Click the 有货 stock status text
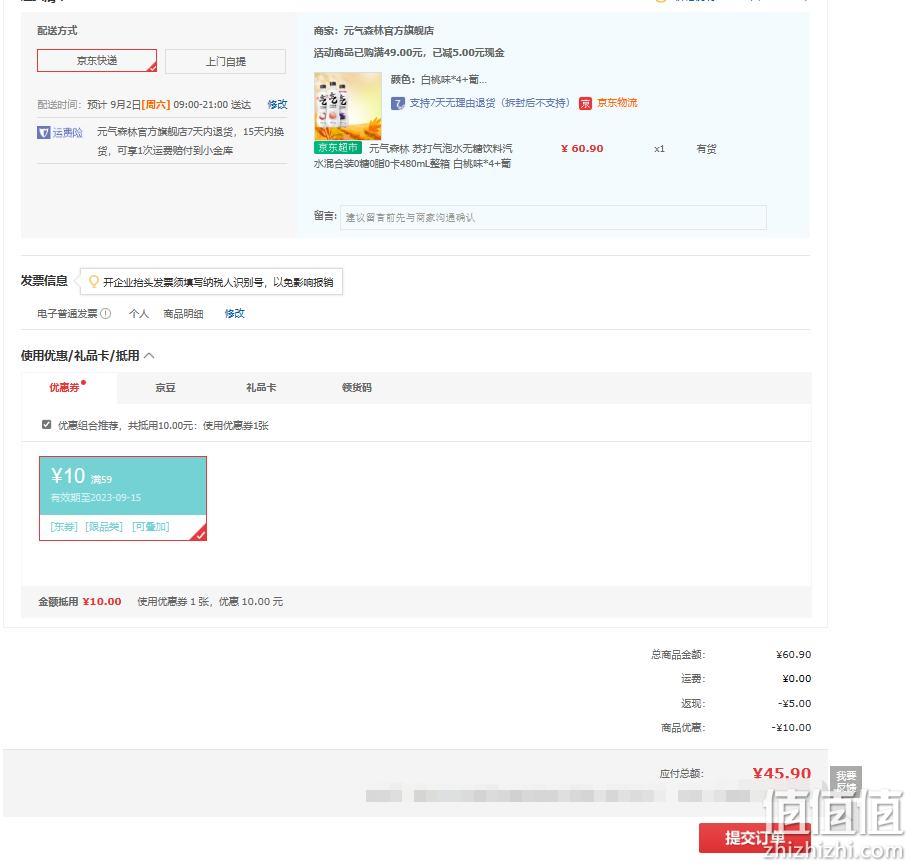This screenshot has width=913, height=868. tap(706, 149)
